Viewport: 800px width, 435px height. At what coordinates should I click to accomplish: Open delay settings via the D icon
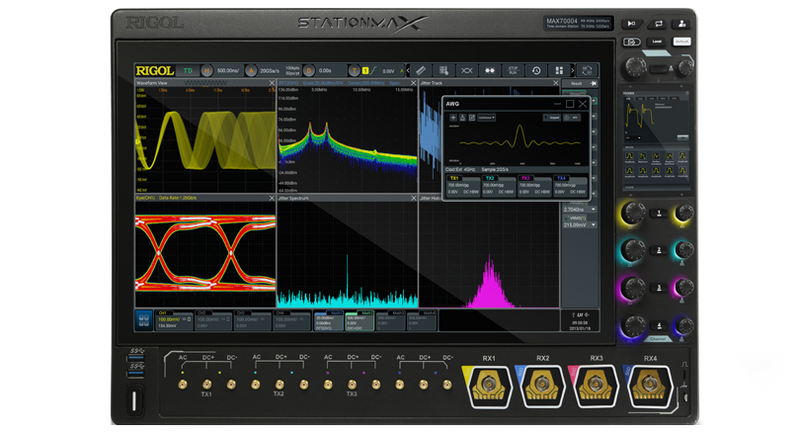(309, 70)
